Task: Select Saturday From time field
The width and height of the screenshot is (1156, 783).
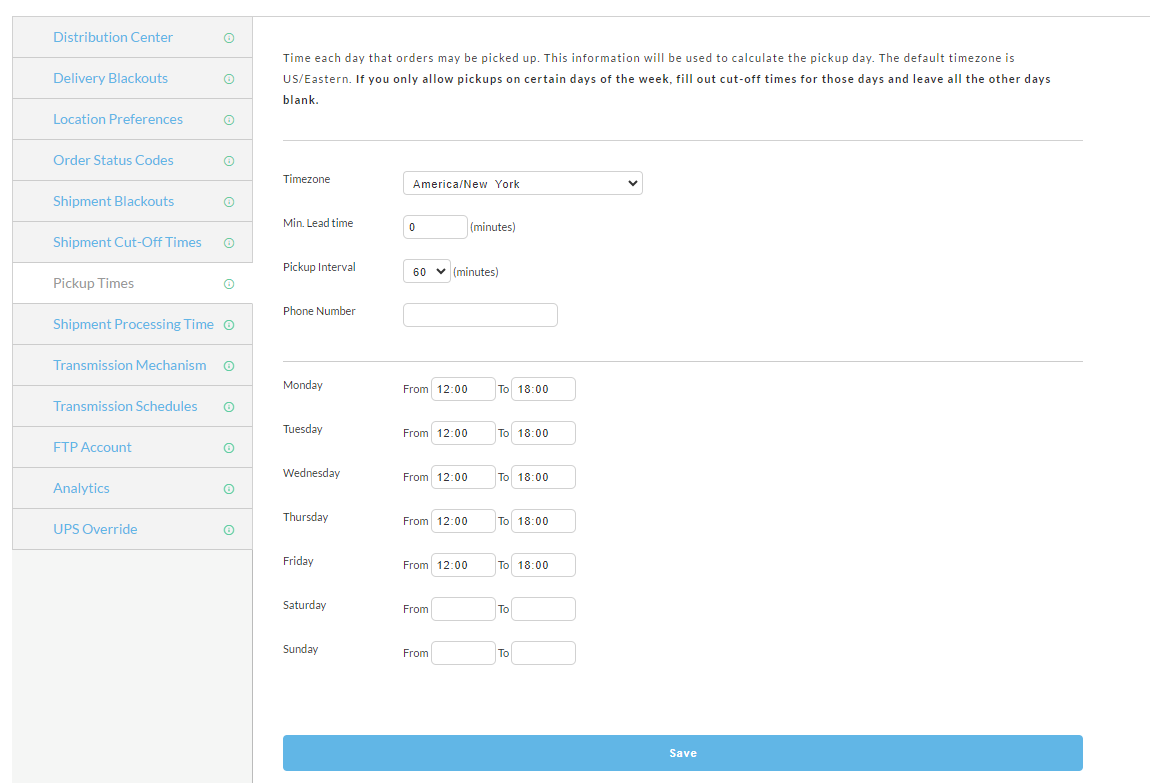Action: tap(463, 609)
